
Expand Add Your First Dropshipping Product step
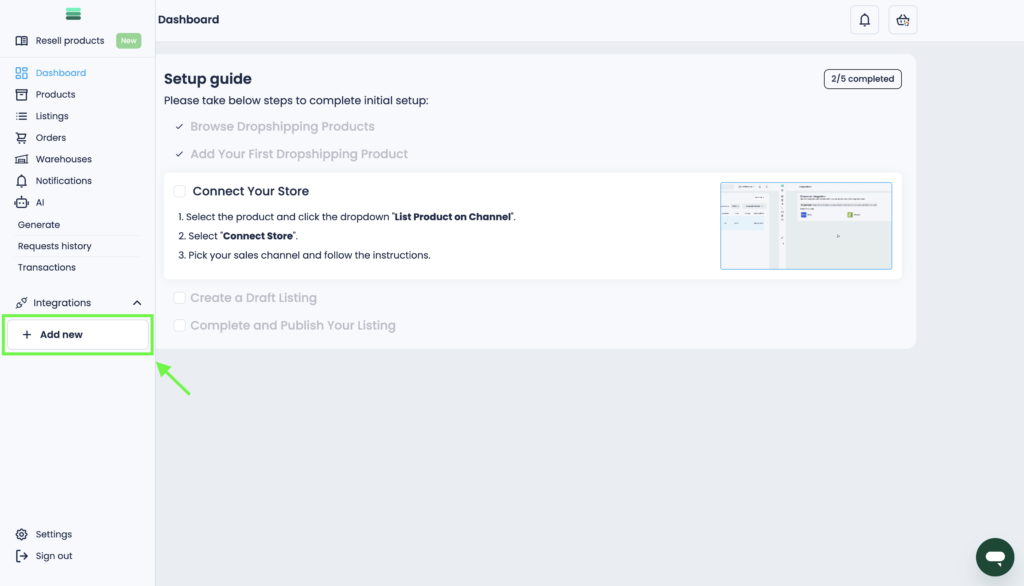[299, 154]
